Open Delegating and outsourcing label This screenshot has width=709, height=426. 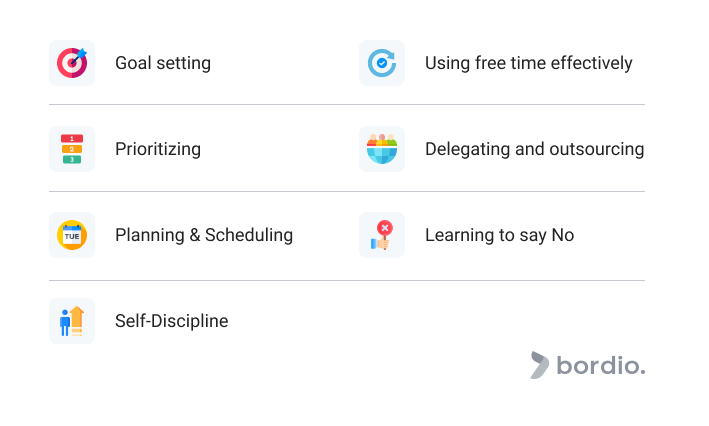click(534, 149)
